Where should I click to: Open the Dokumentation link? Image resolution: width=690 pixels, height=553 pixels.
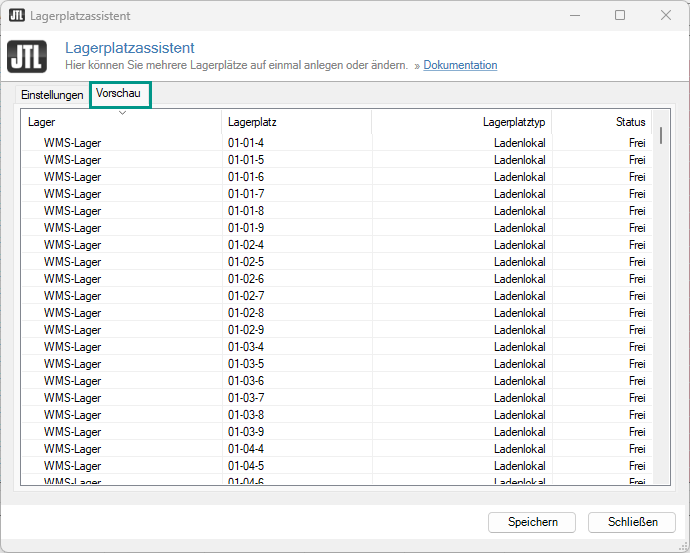pos(460,65)
